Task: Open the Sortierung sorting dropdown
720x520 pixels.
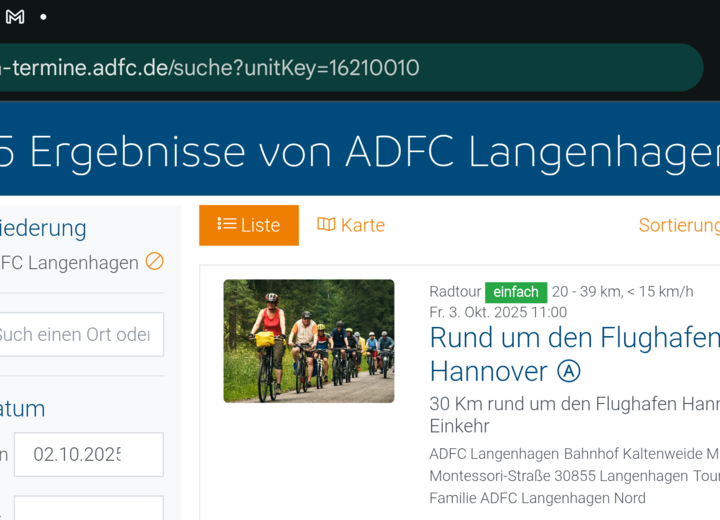Action: coord(679,225)
